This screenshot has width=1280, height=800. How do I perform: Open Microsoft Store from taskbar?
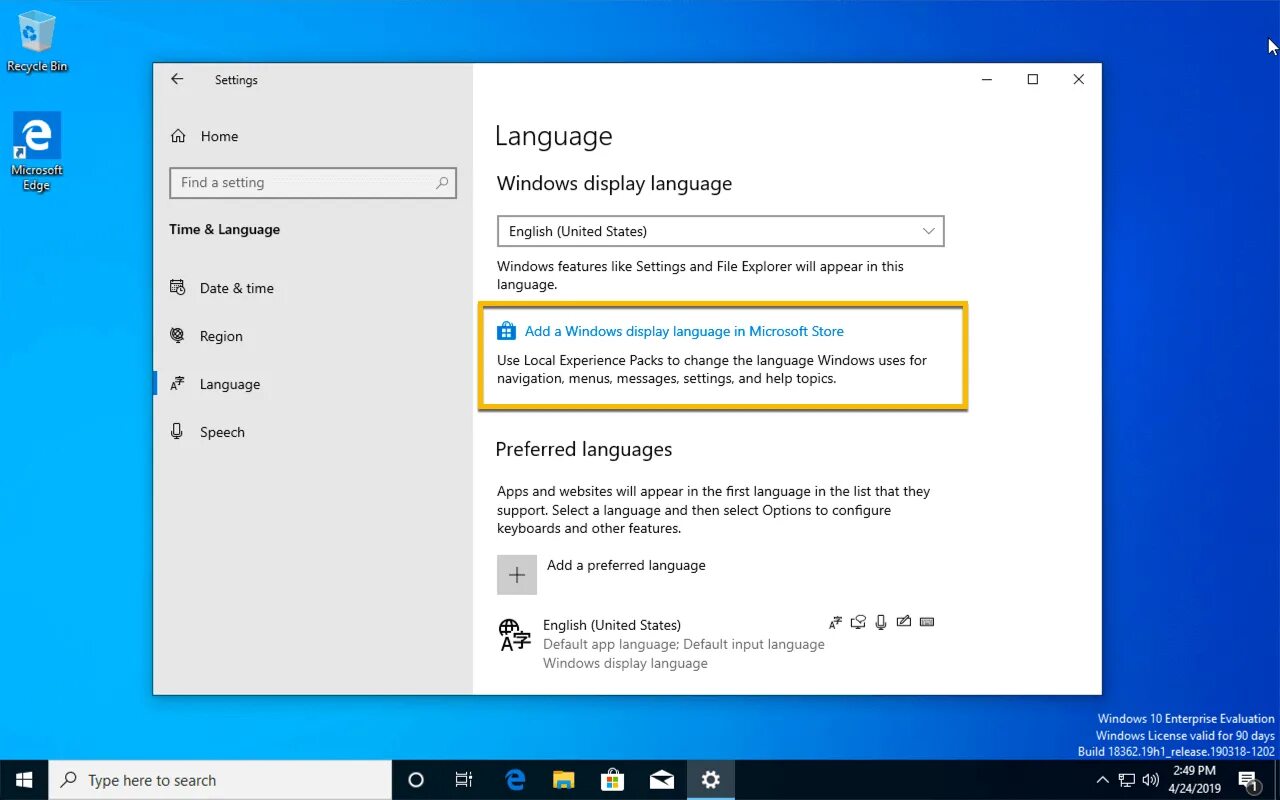coord(613,780)
